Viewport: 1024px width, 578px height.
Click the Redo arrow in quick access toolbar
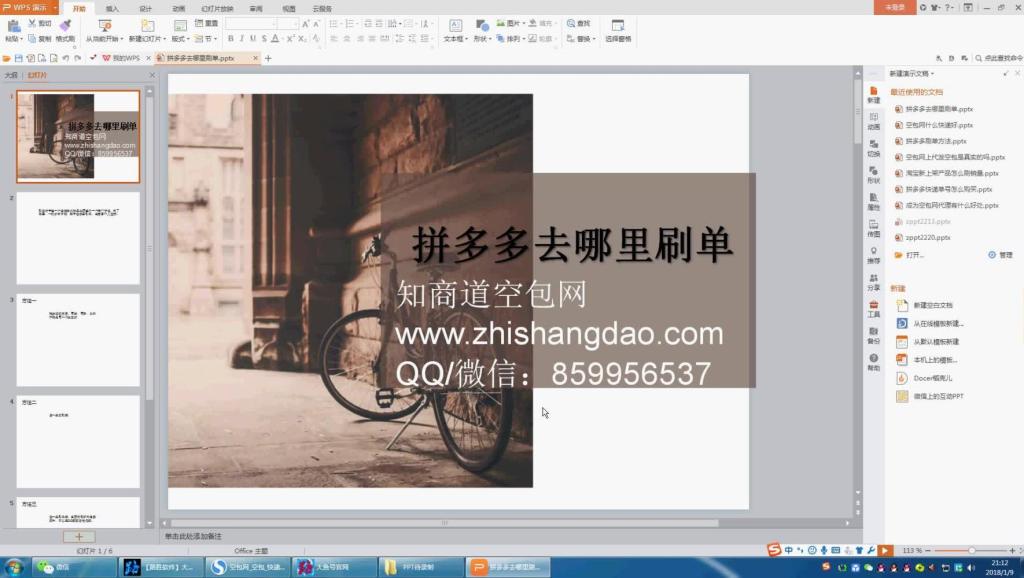(x=78, y=58)
